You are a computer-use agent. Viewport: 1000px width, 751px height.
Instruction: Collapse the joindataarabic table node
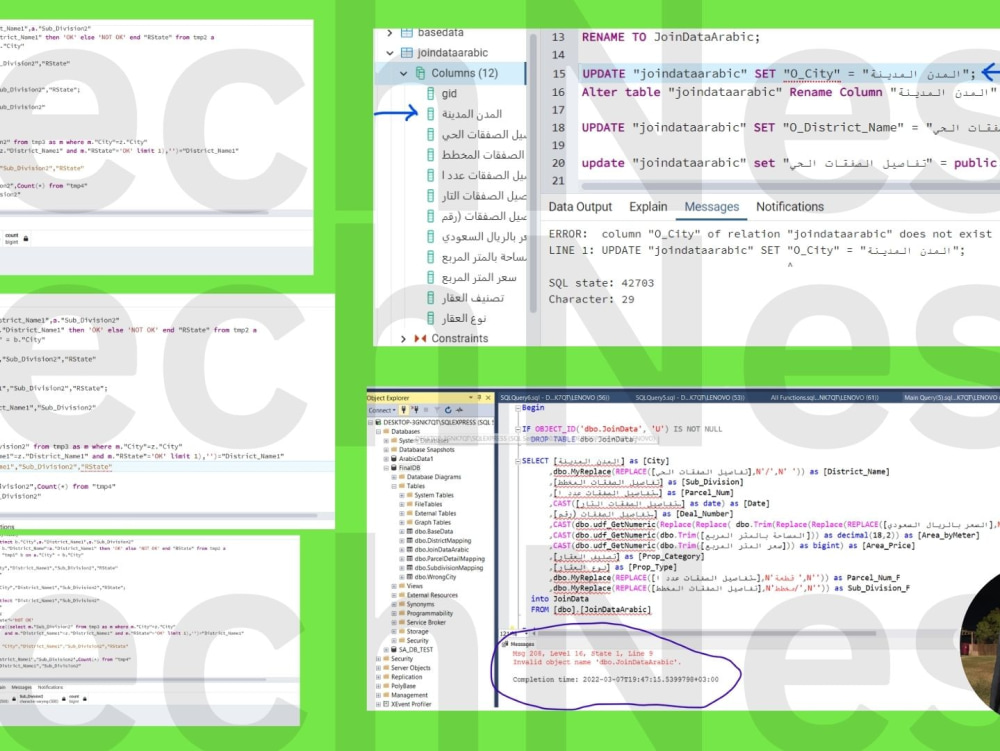(x=390, y=53)
